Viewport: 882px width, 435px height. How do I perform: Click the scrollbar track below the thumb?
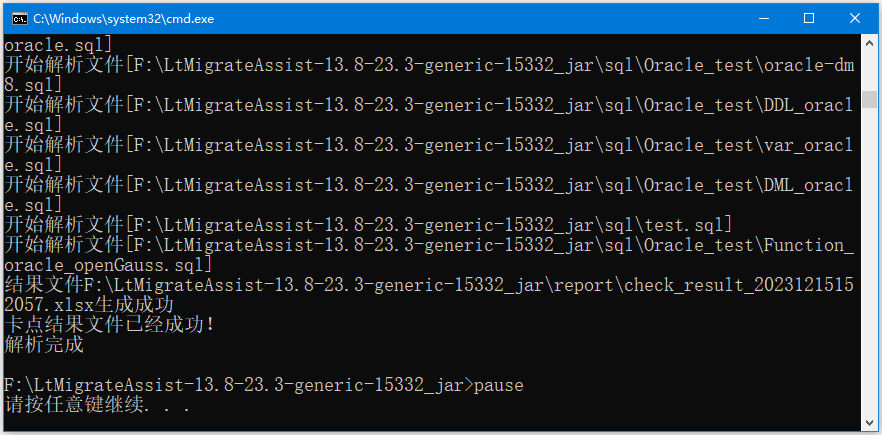(x=869, y=259)
